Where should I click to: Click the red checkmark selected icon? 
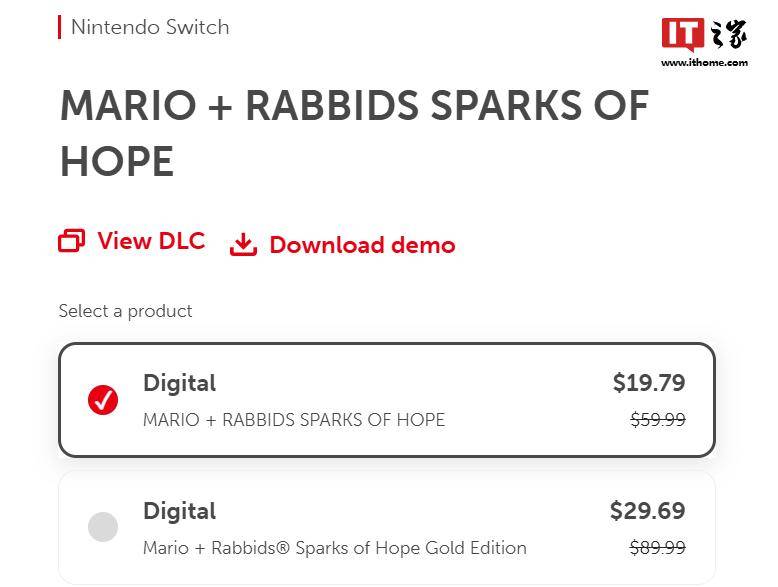tap(103, 399)
